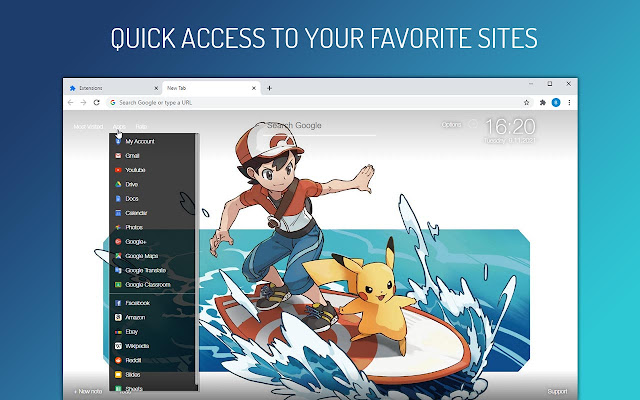Open My Account from the apps list
The image size is (640, 400).
pyautogui.click(x=135, y=142)
